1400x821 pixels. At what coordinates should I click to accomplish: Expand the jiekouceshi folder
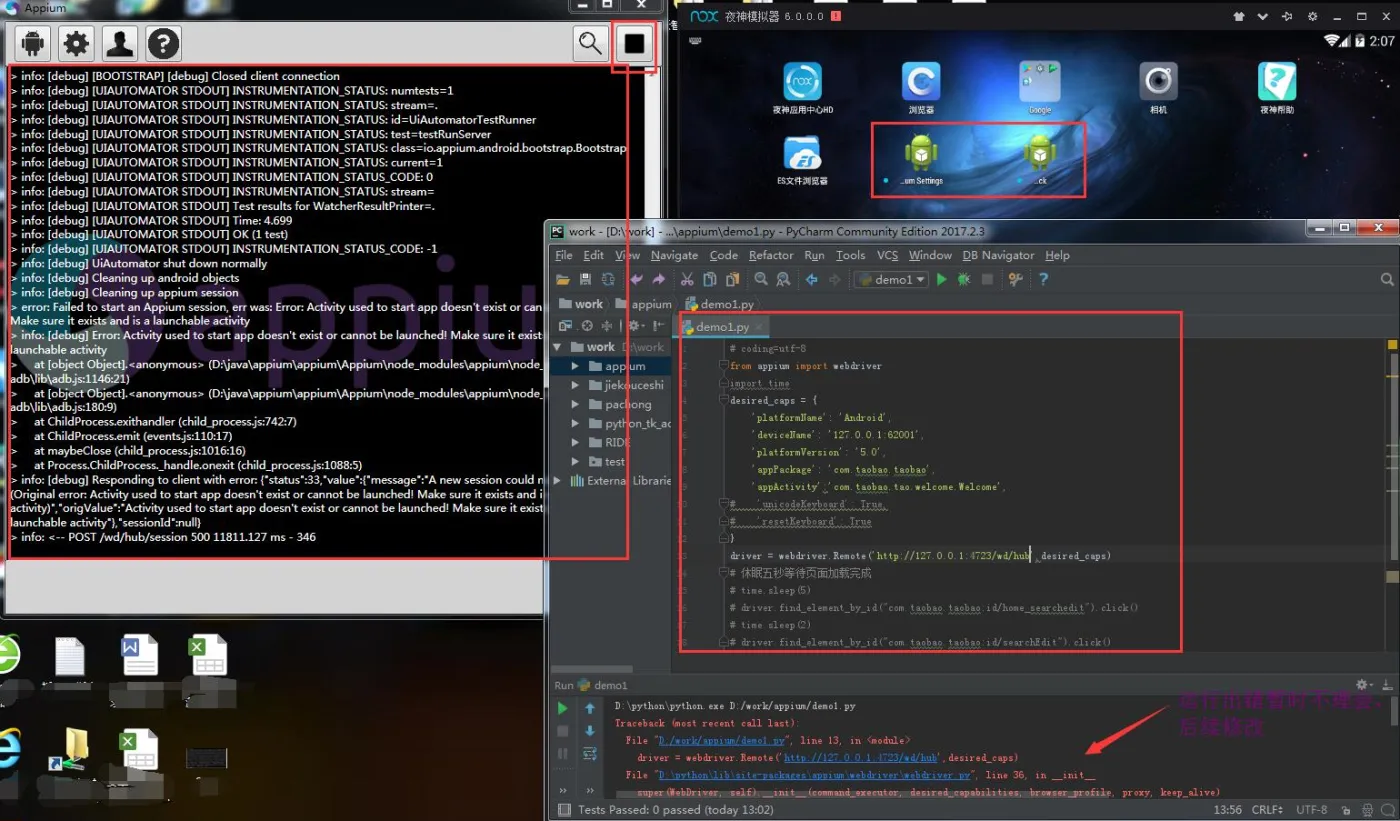(575, 385)
